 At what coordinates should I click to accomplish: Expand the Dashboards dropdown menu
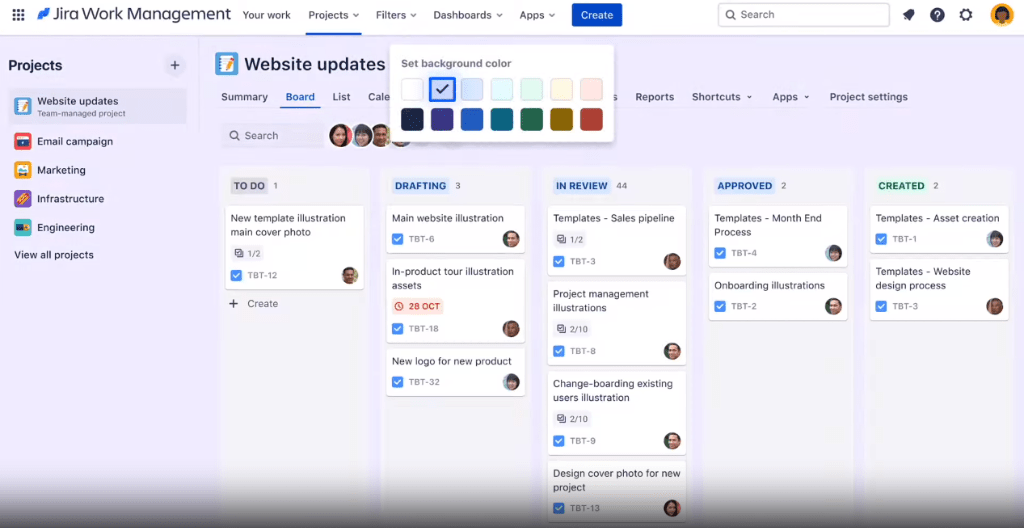point(468,15)
